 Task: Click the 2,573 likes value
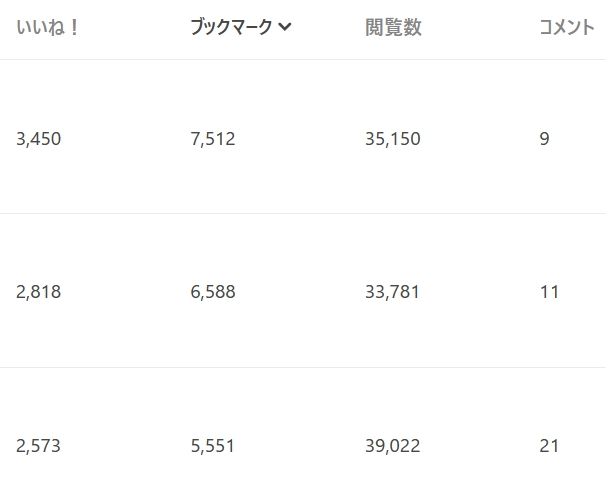39,446
